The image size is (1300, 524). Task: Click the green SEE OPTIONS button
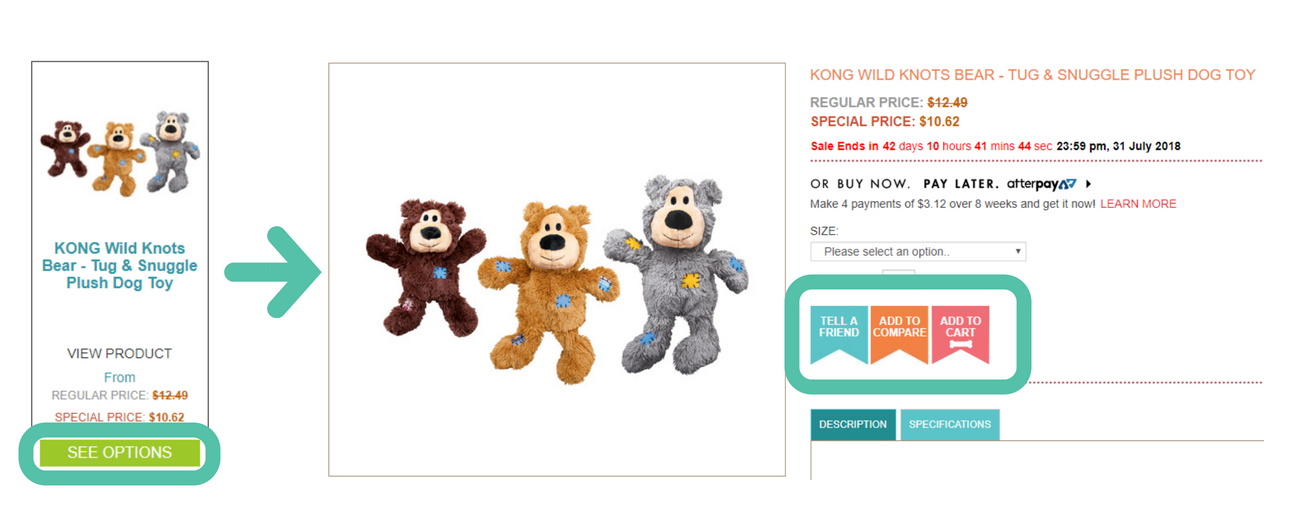pyautogui.click(x=119, y=452)
